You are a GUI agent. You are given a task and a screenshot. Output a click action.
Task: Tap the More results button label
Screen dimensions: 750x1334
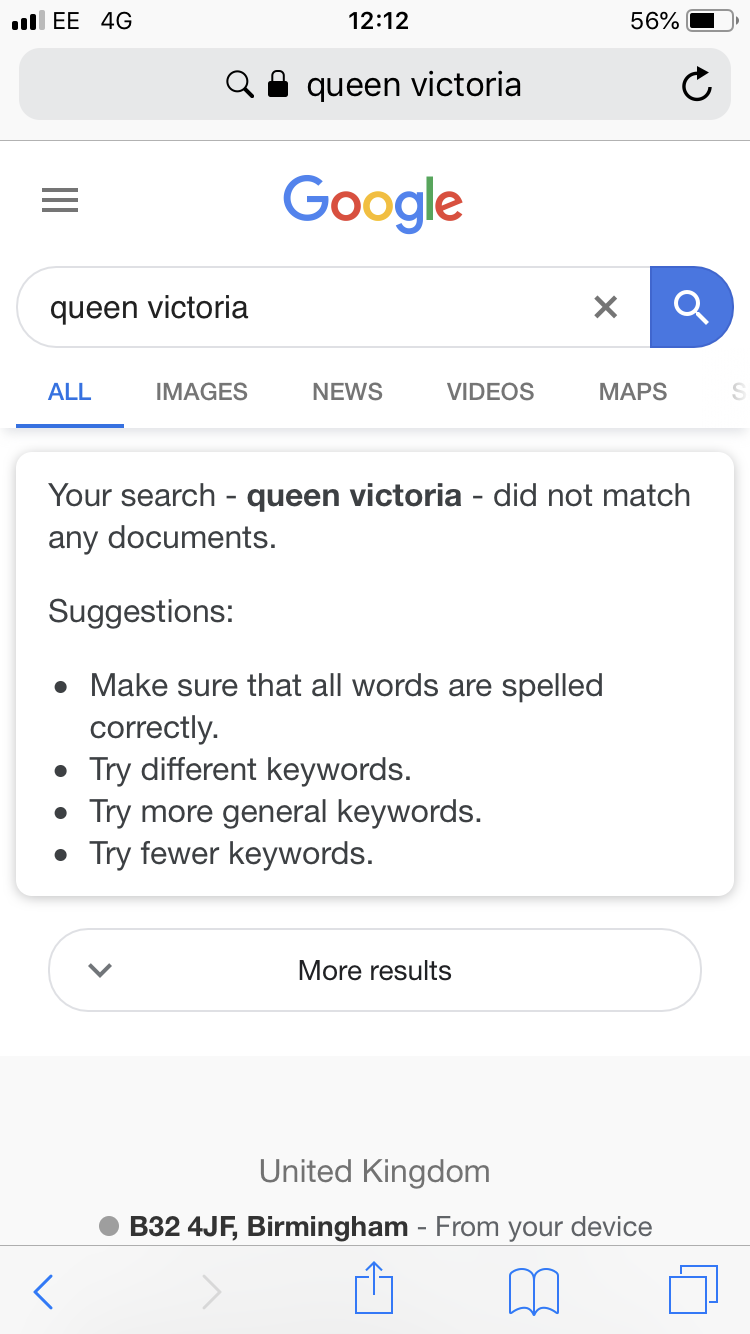click(375, 970)
